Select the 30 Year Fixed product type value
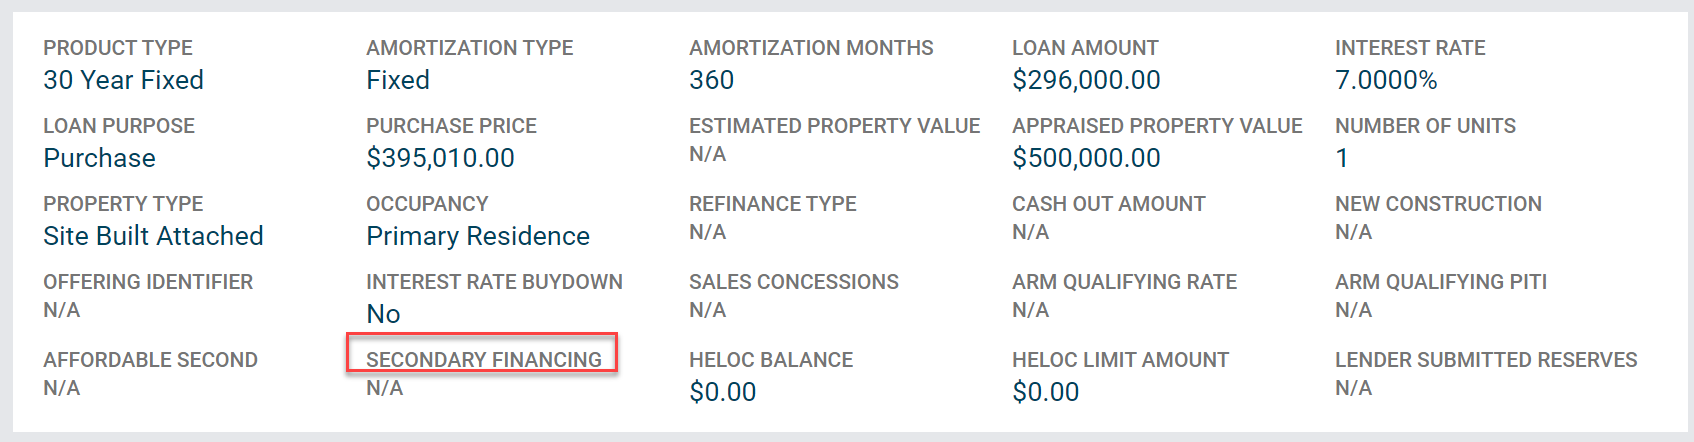The height and width of the screenshot is (442, 1694). click(x=123, y=80)
